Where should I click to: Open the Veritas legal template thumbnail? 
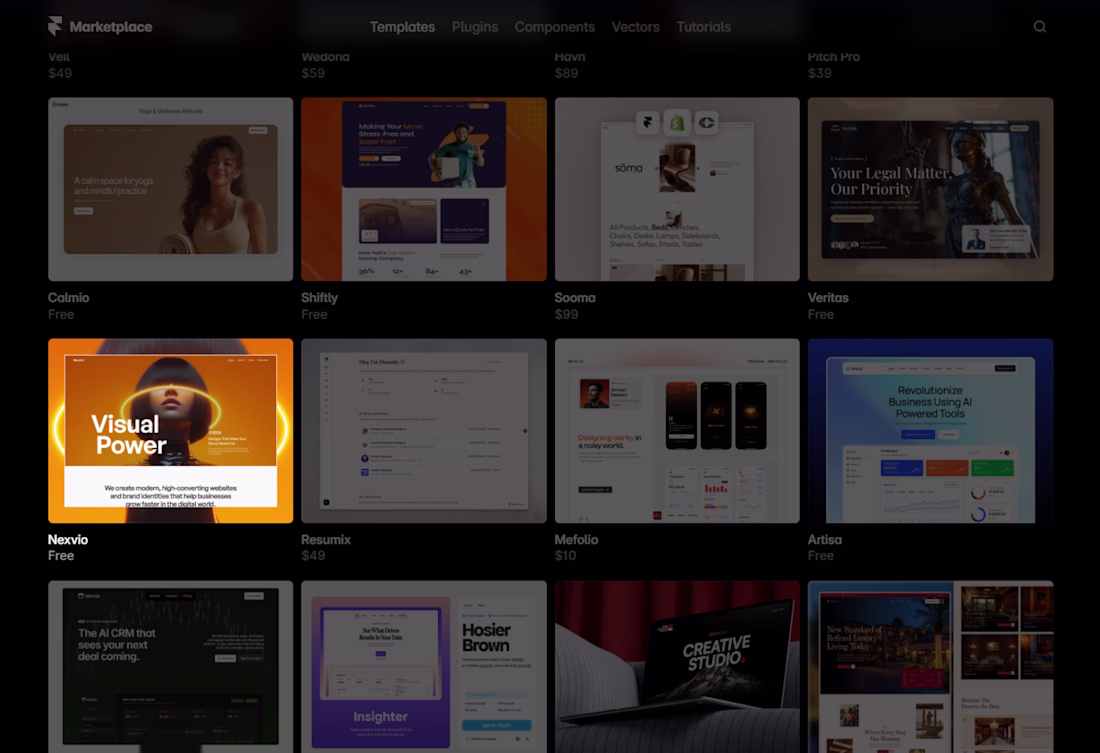[x=930, y=189]
